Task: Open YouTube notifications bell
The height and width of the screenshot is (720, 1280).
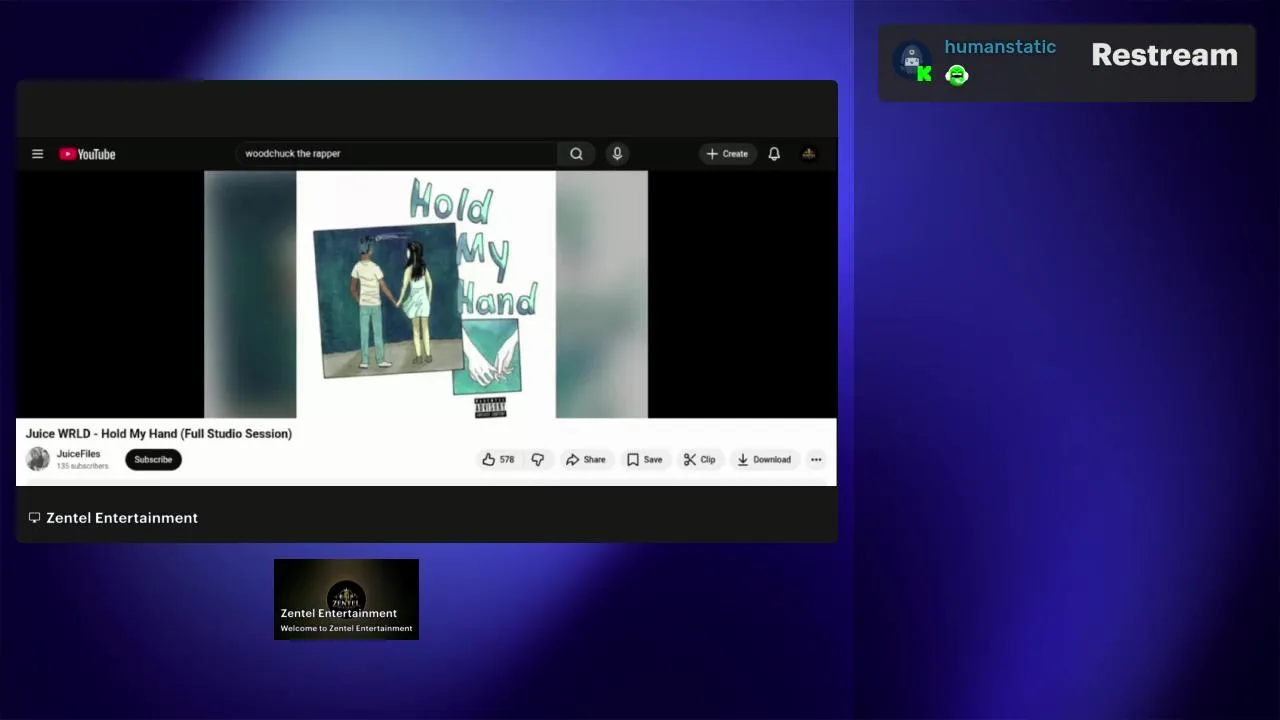Action: click(x=774, y=154)
